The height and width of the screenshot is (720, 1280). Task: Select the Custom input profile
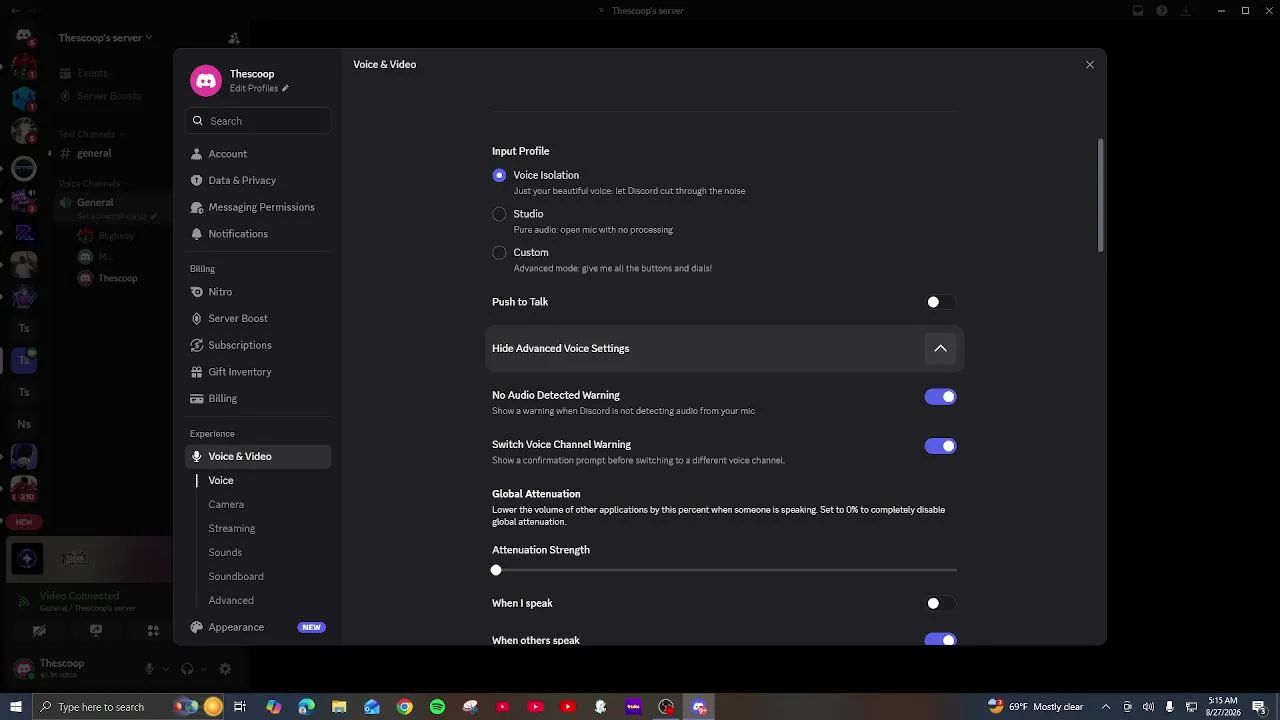point(499,253)
